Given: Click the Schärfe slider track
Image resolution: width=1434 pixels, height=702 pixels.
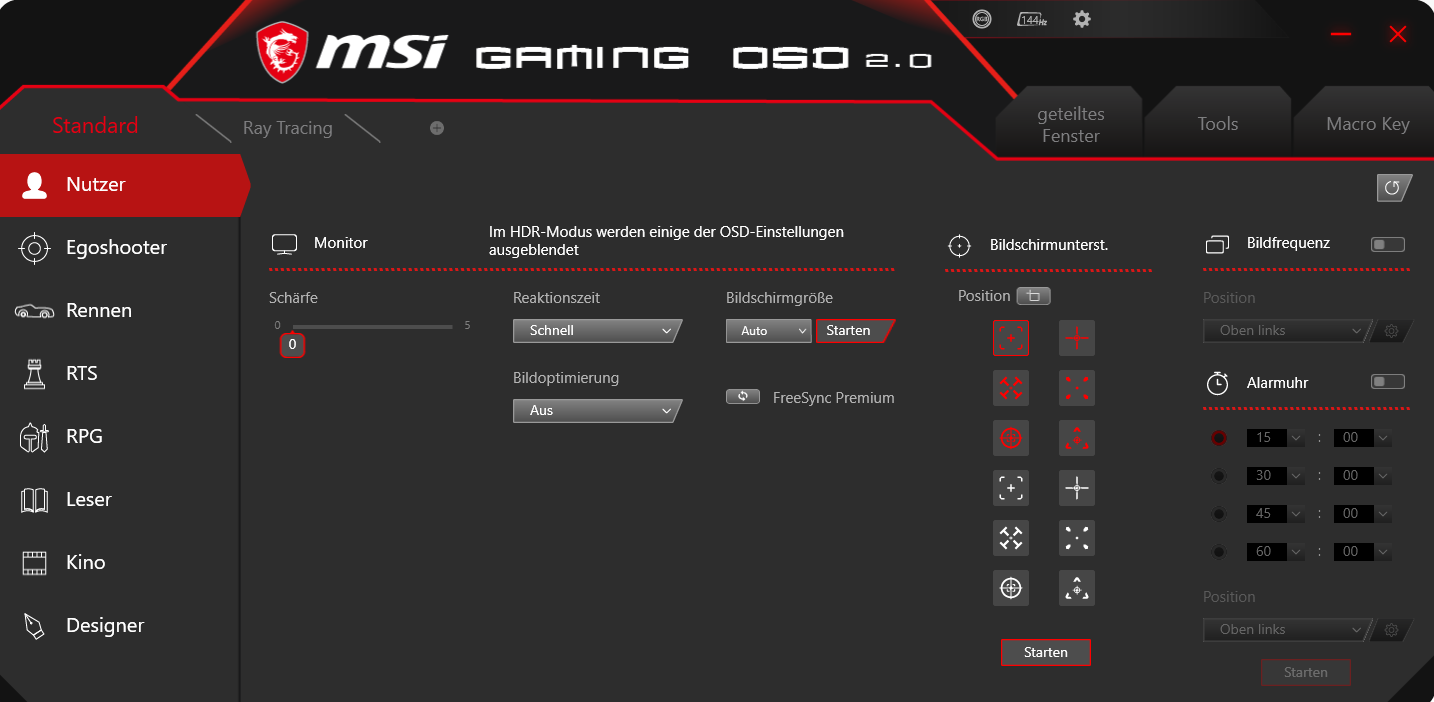Looking at the screenshot, I should coord(372,326).
